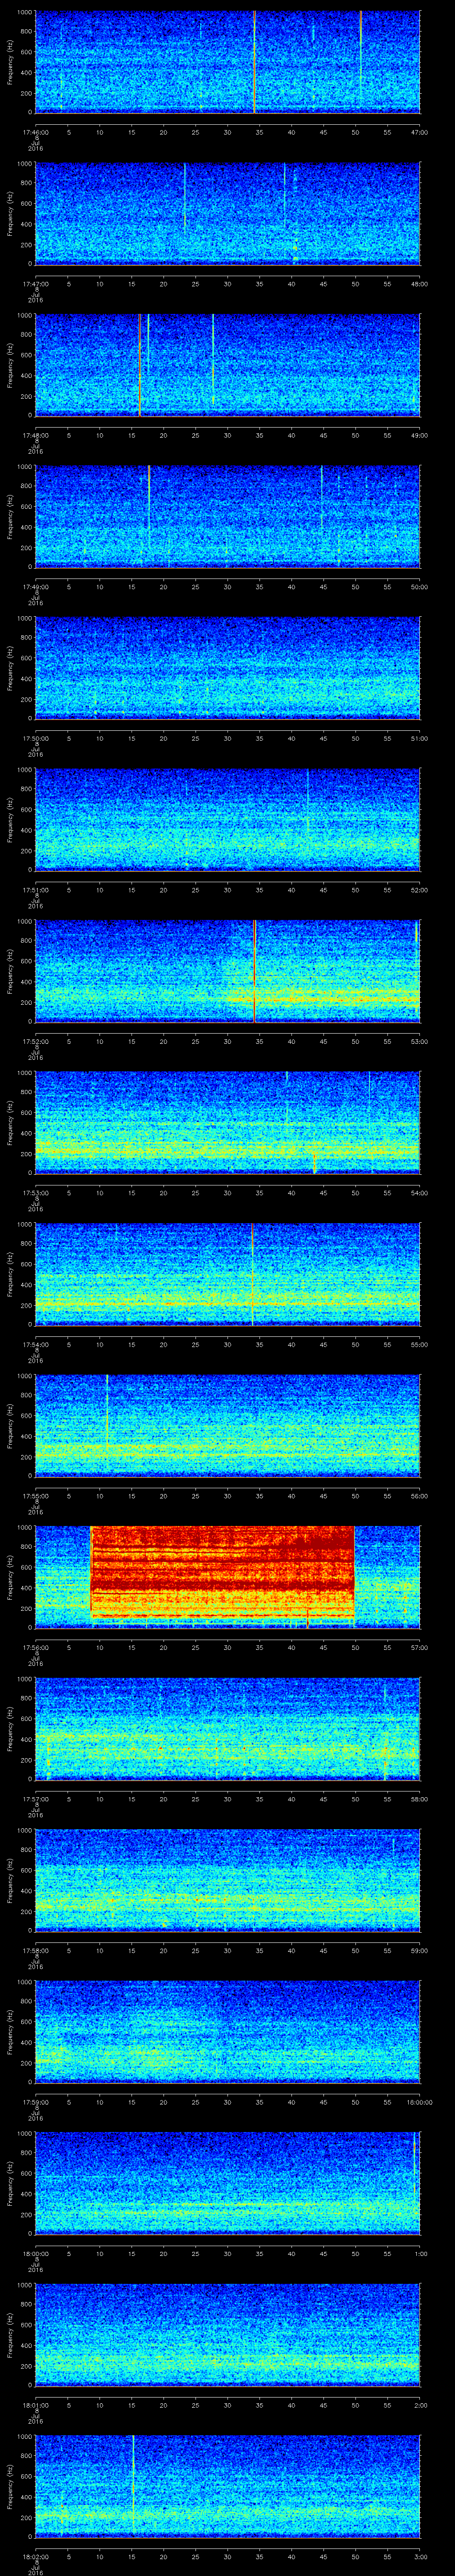Select the 17:50:00 time axis label
The width and height of the screenshot is (455, 2576).
(x=35, y=738)
